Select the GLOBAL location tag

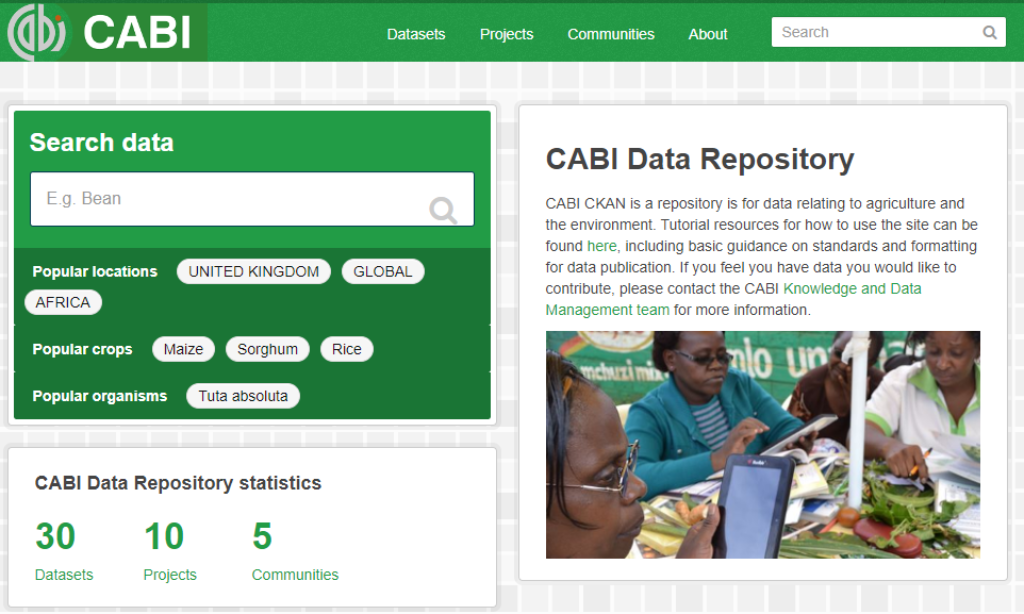click(383, 272)
